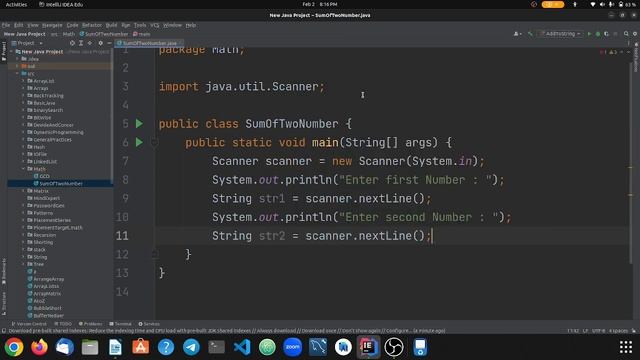This screenshot has height=360, width=640.
Task: Collapse the src folder in tree
Action: 18,74
